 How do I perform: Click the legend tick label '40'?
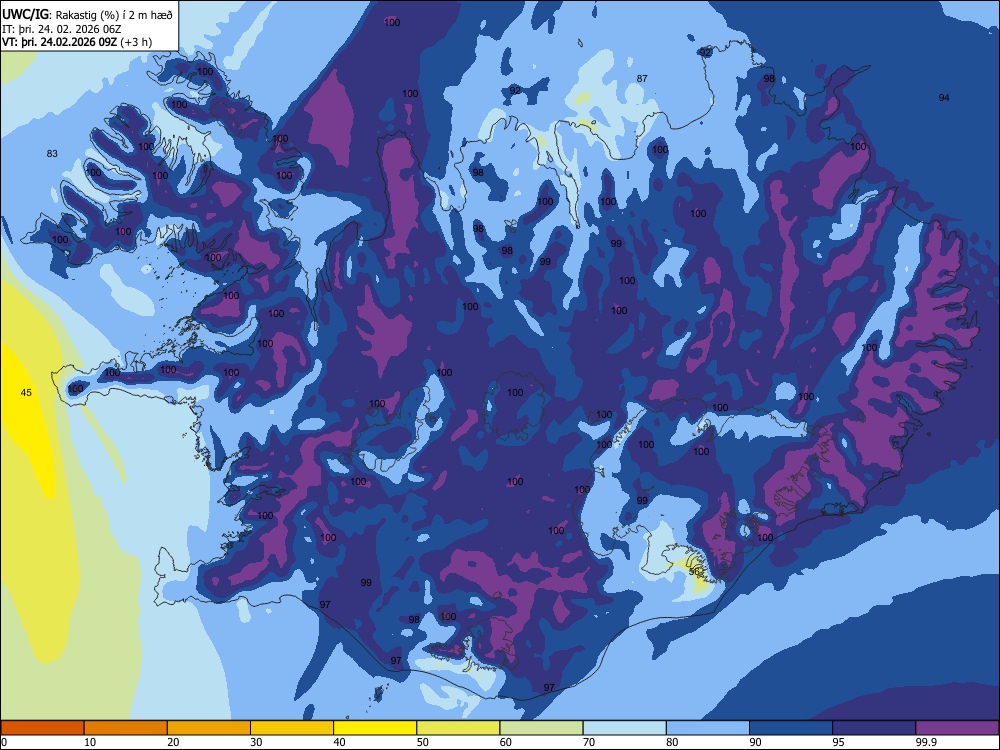pos(339,742)
